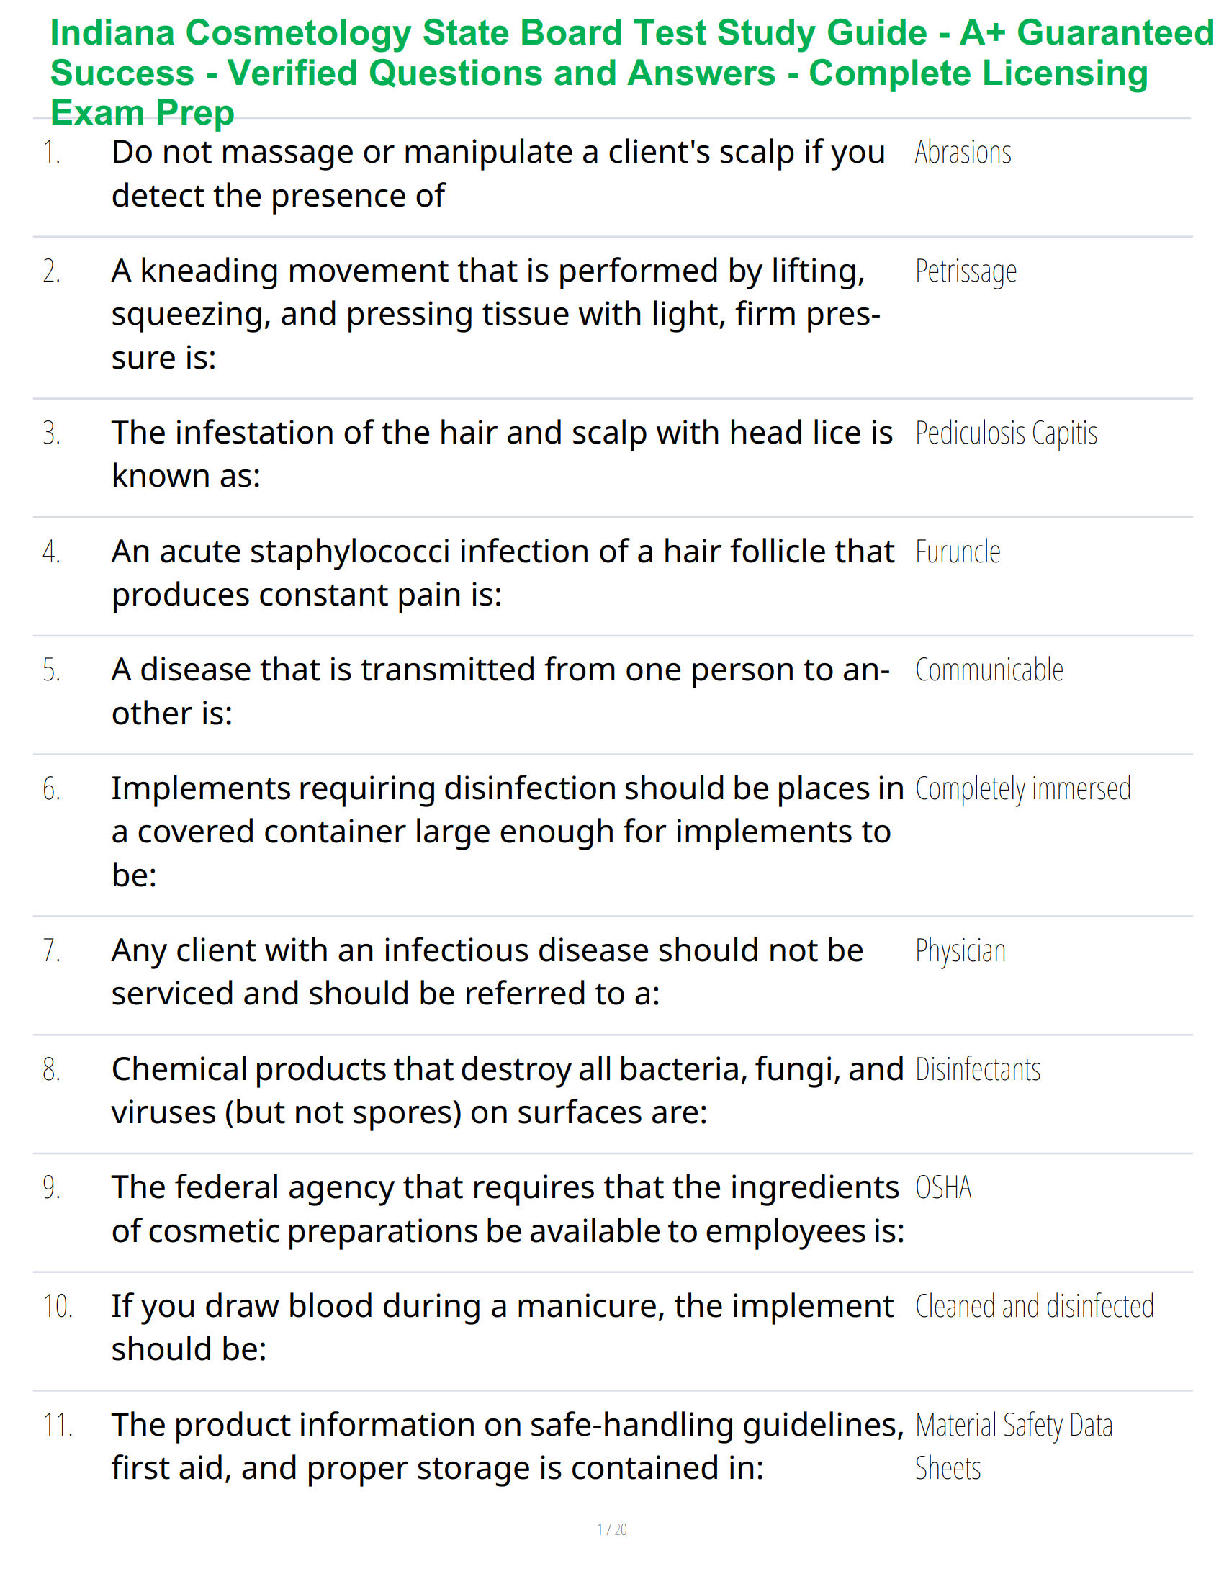
Task: Click the "Completely immersed" answer
Action: click(1022, 789)
